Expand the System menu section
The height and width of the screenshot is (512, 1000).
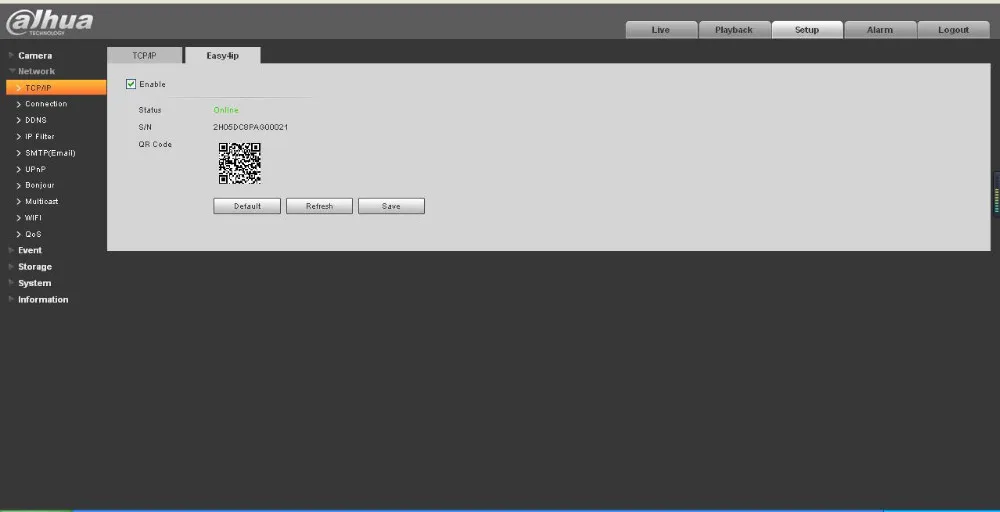tap(34, 283)
